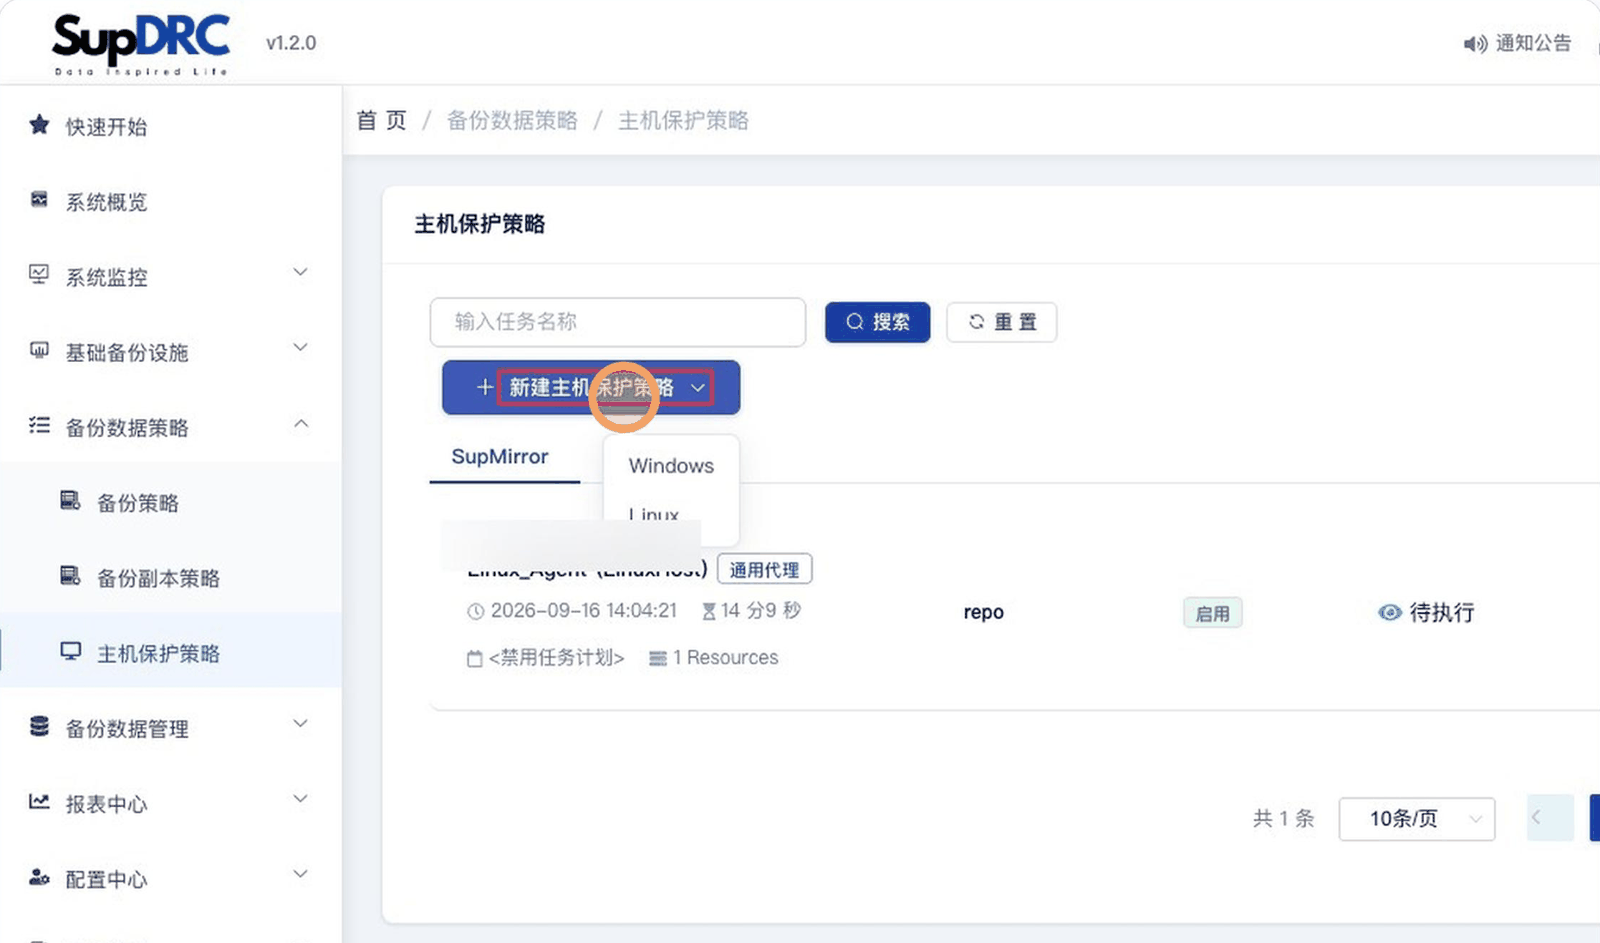Click the 配置中心 users icon
The image size is (1600, 943).
click(x=39, y=877)
